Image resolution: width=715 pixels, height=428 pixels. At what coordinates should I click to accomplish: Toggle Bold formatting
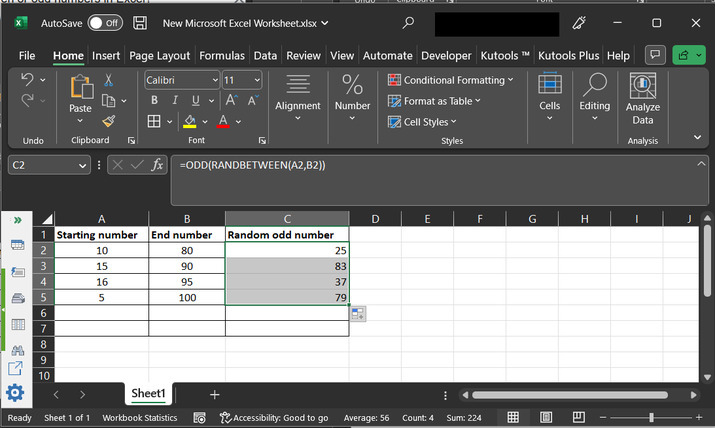tap(154, 100)
